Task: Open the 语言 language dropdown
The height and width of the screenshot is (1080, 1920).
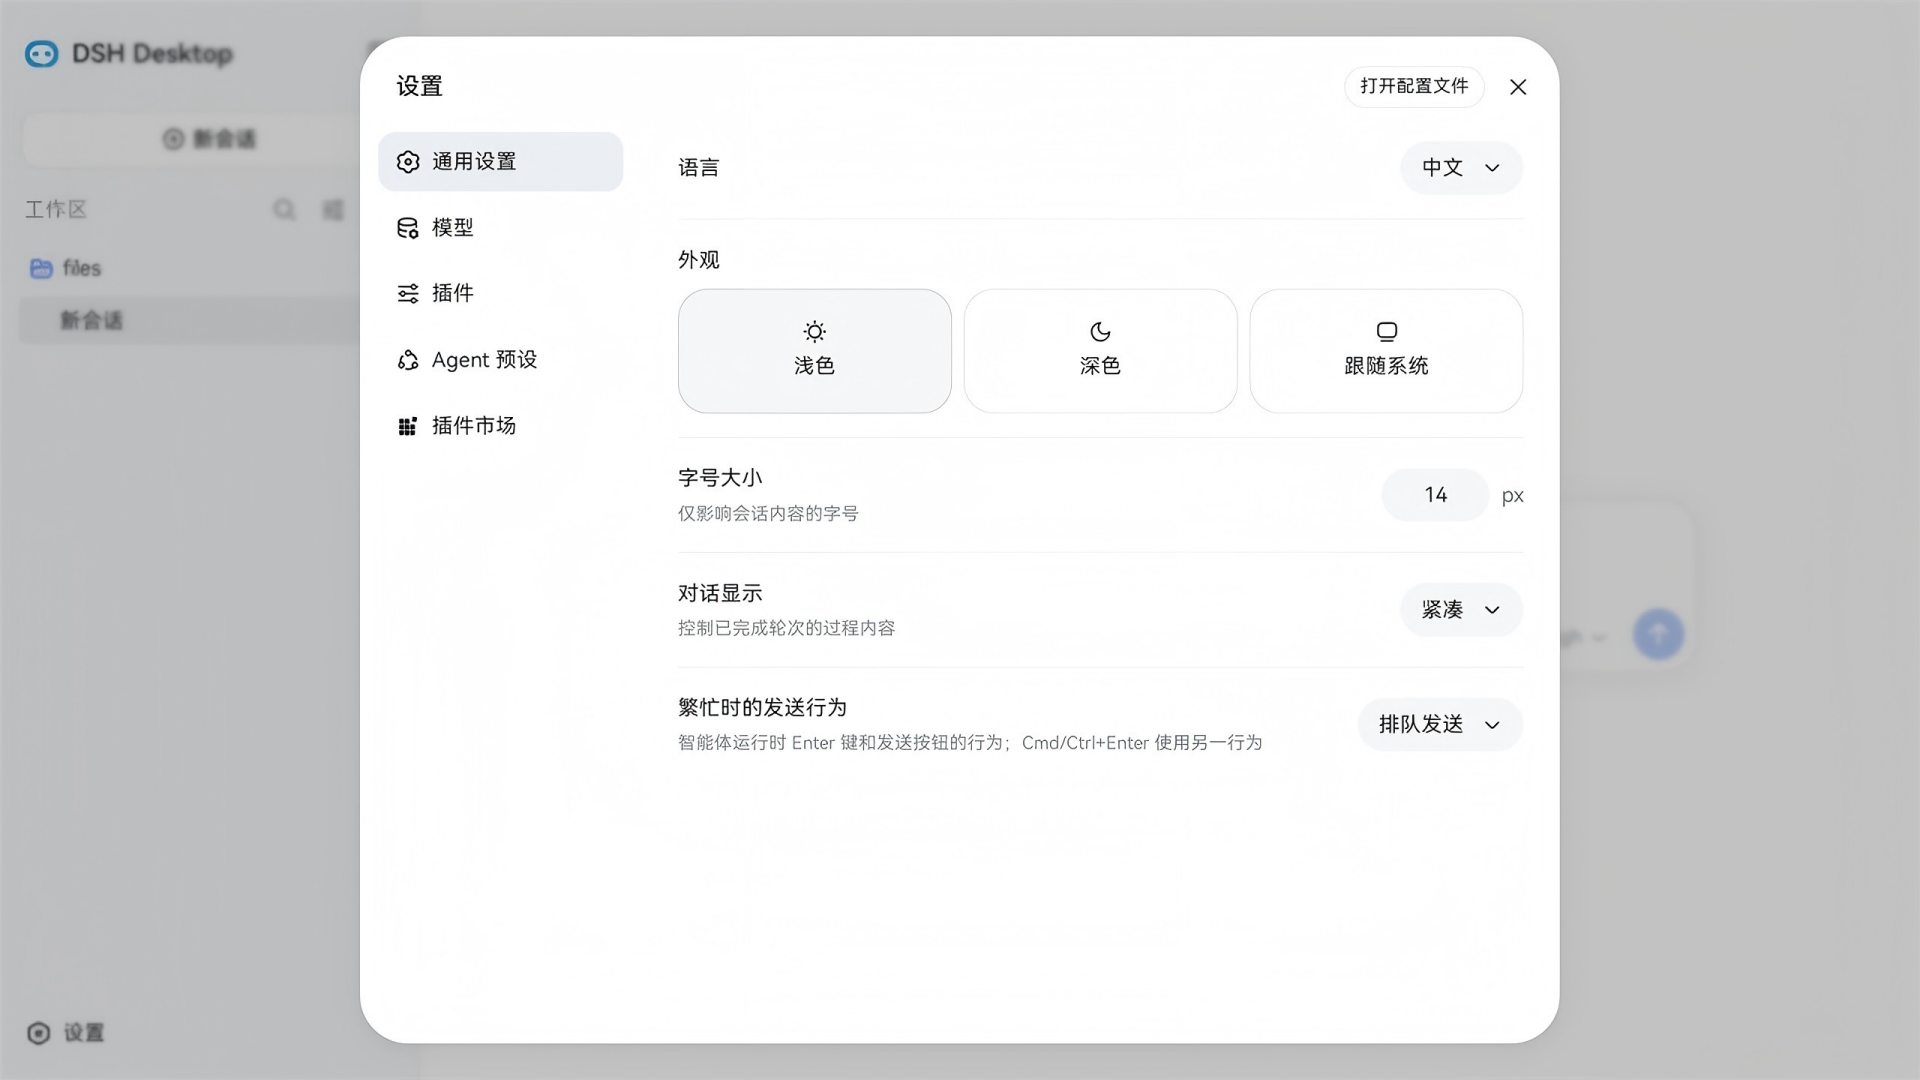Action: coord(1461,167)
